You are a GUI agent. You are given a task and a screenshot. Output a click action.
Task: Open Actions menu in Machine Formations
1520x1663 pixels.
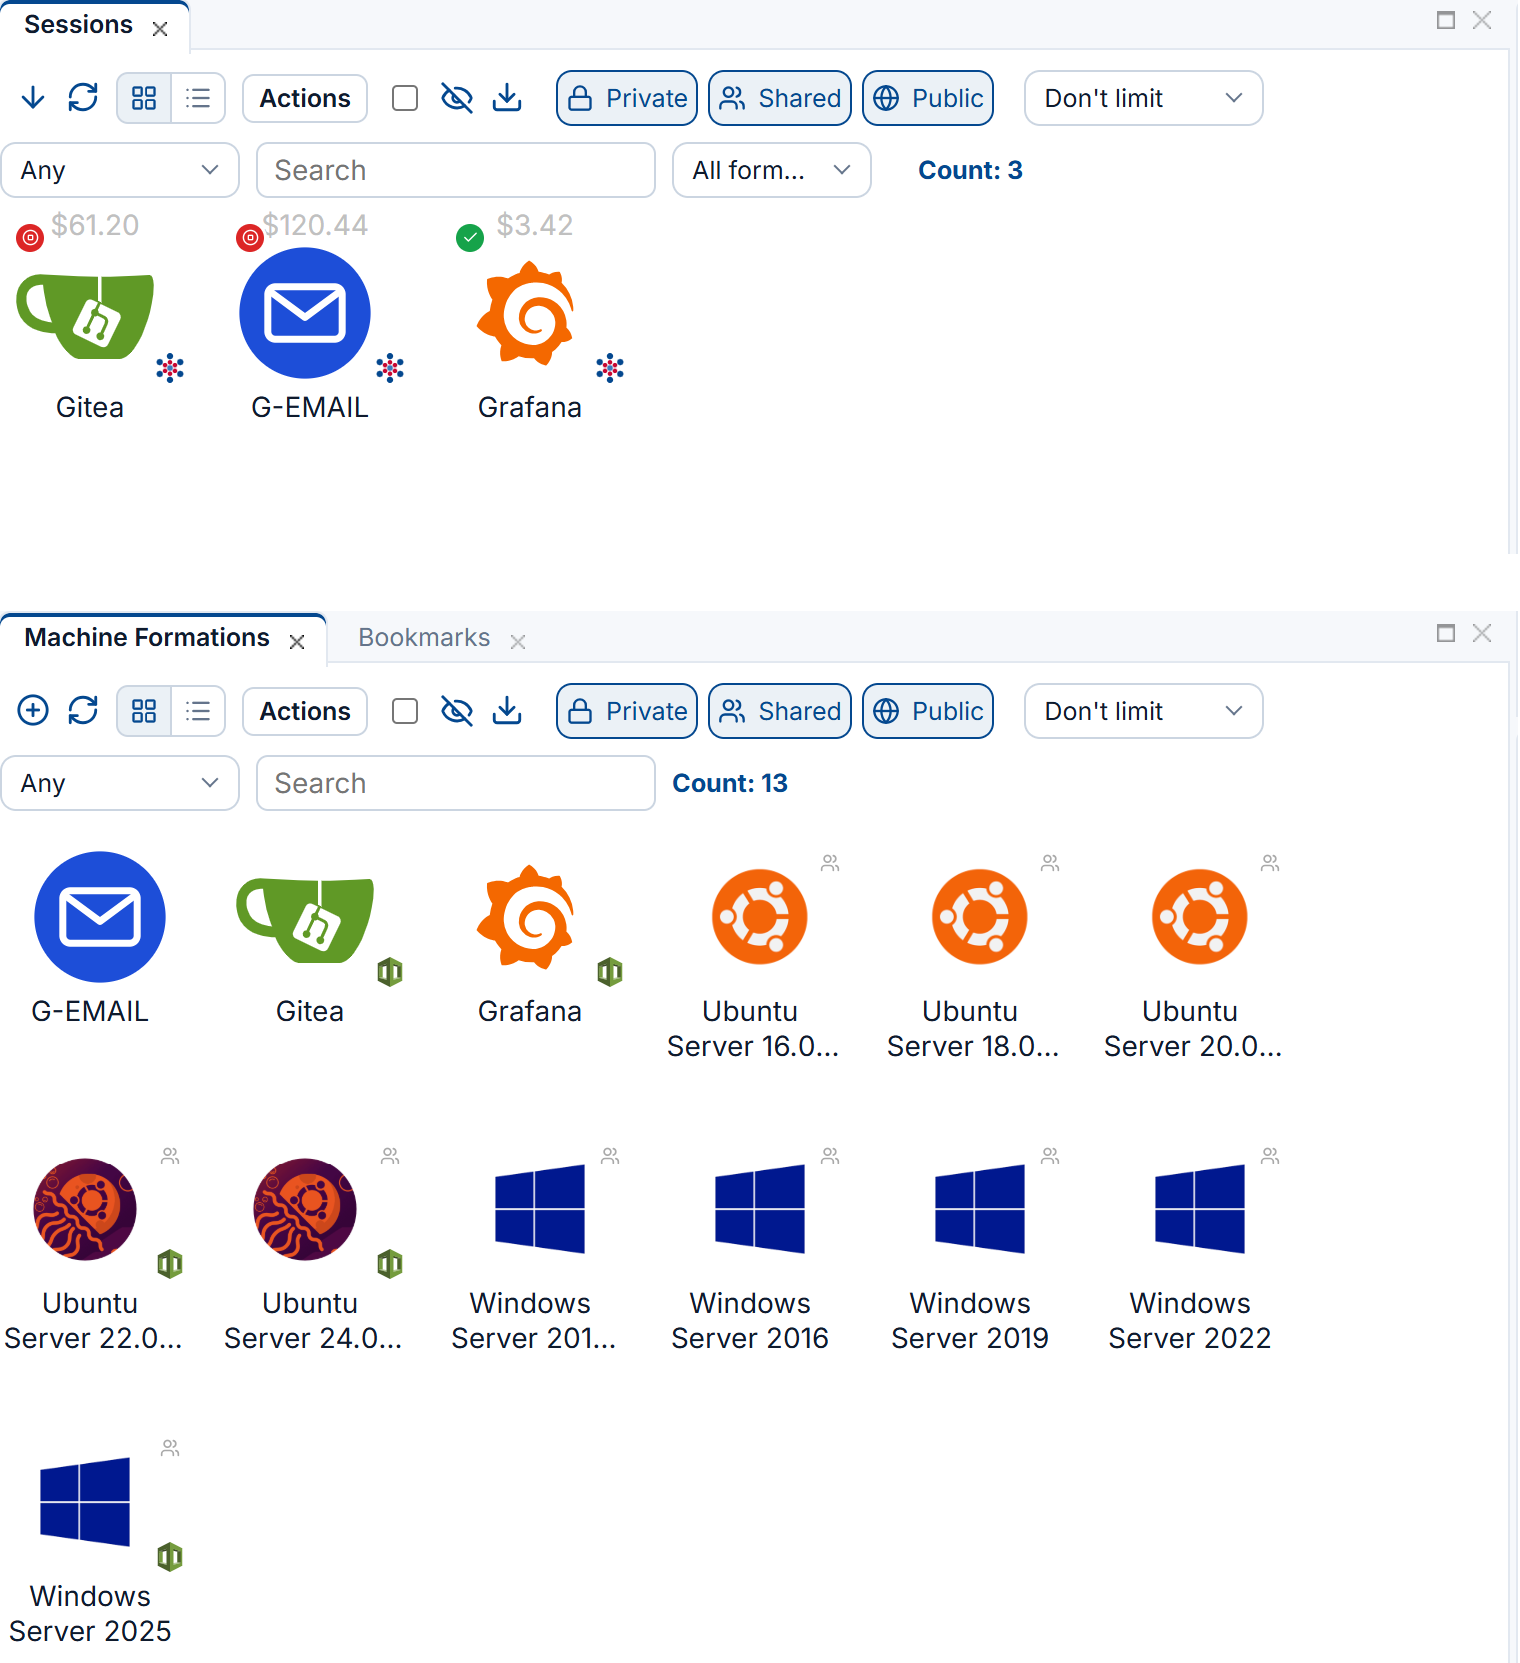tap(305, 711)
